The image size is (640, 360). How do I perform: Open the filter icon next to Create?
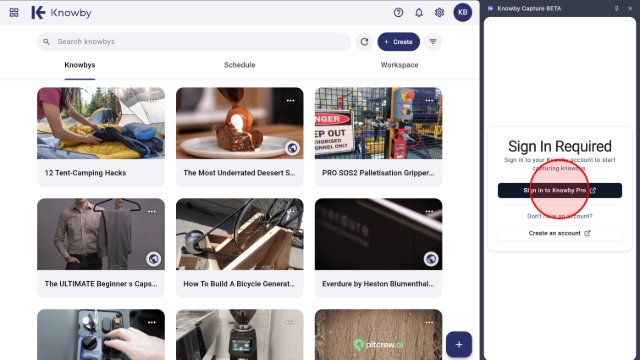coord(433,42)
